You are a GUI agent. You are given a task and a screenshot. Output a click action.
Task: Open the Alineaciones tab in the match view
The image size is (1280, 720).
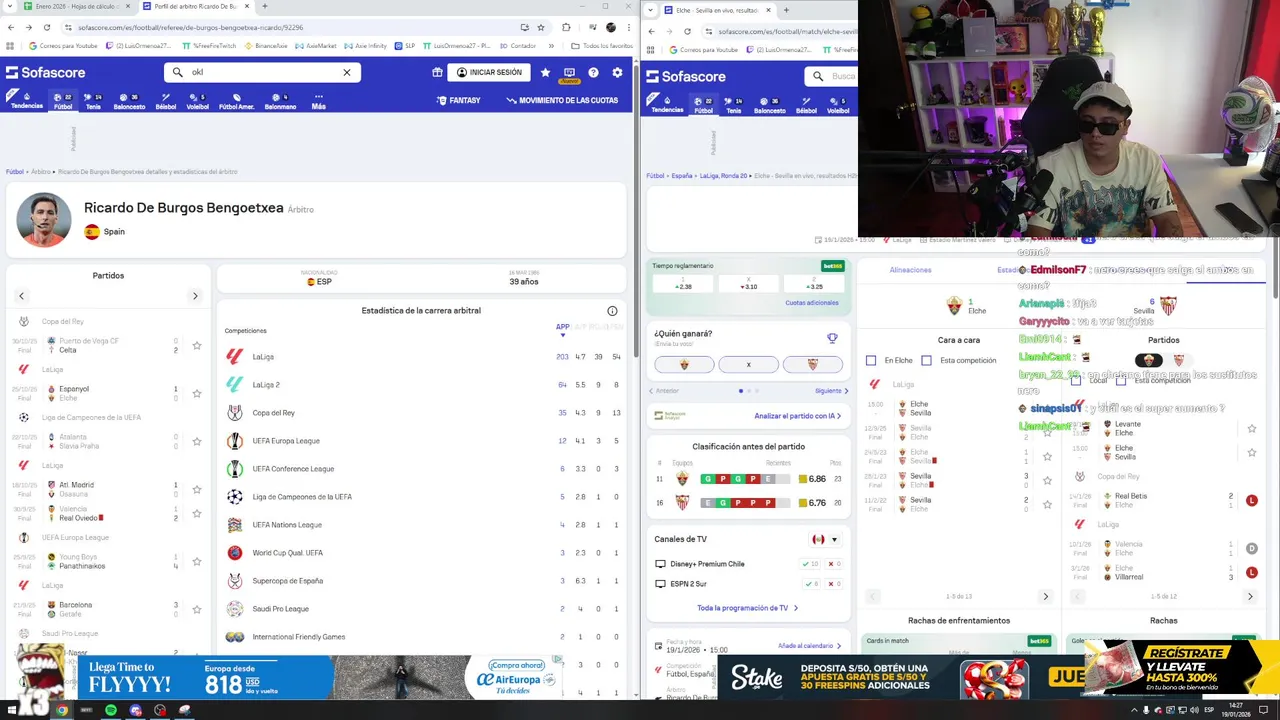(910, 270)
